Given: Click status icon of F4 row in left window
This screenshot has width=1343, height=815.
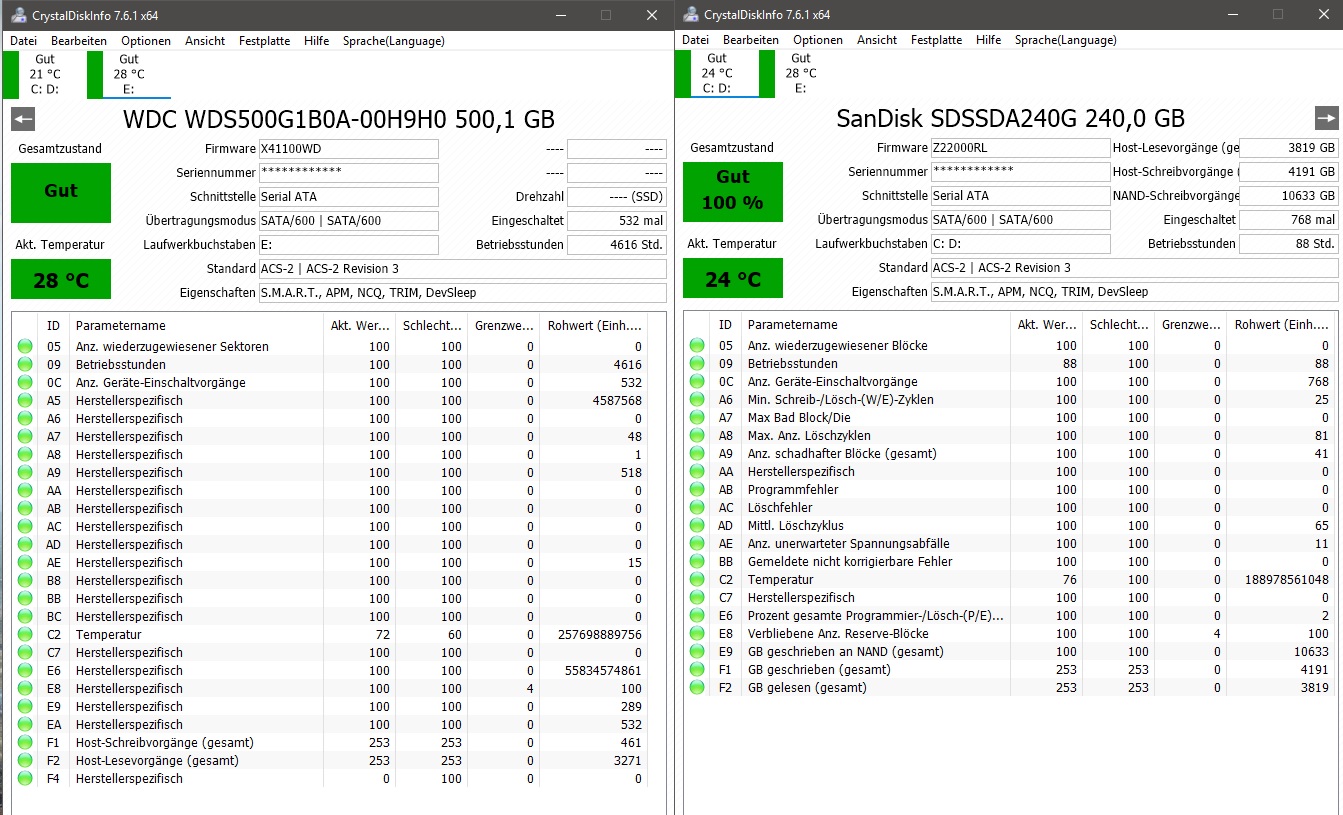Looking at the screenshot, I should (x=25, y=779).
